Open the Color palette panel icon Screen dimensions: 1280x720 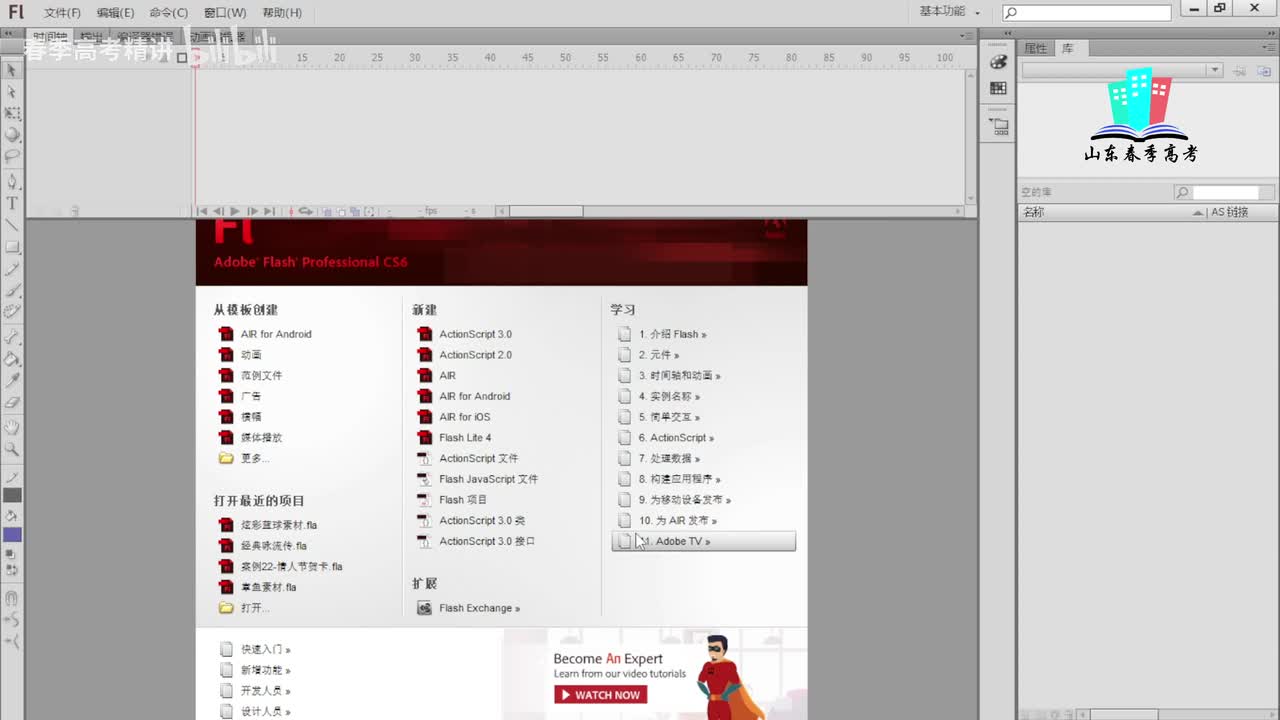(998, 62)
